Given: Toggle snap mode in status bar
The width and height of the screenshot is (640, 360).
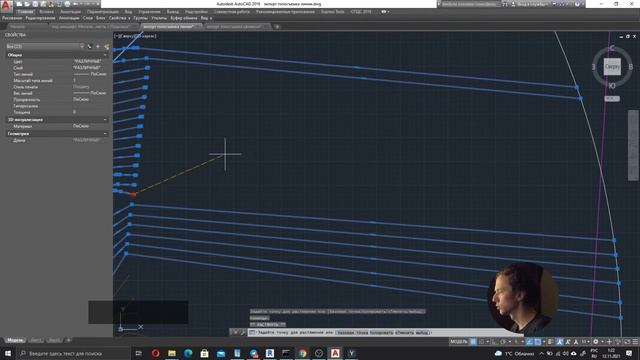Looking at the screenshot, I should pos(482,342).
